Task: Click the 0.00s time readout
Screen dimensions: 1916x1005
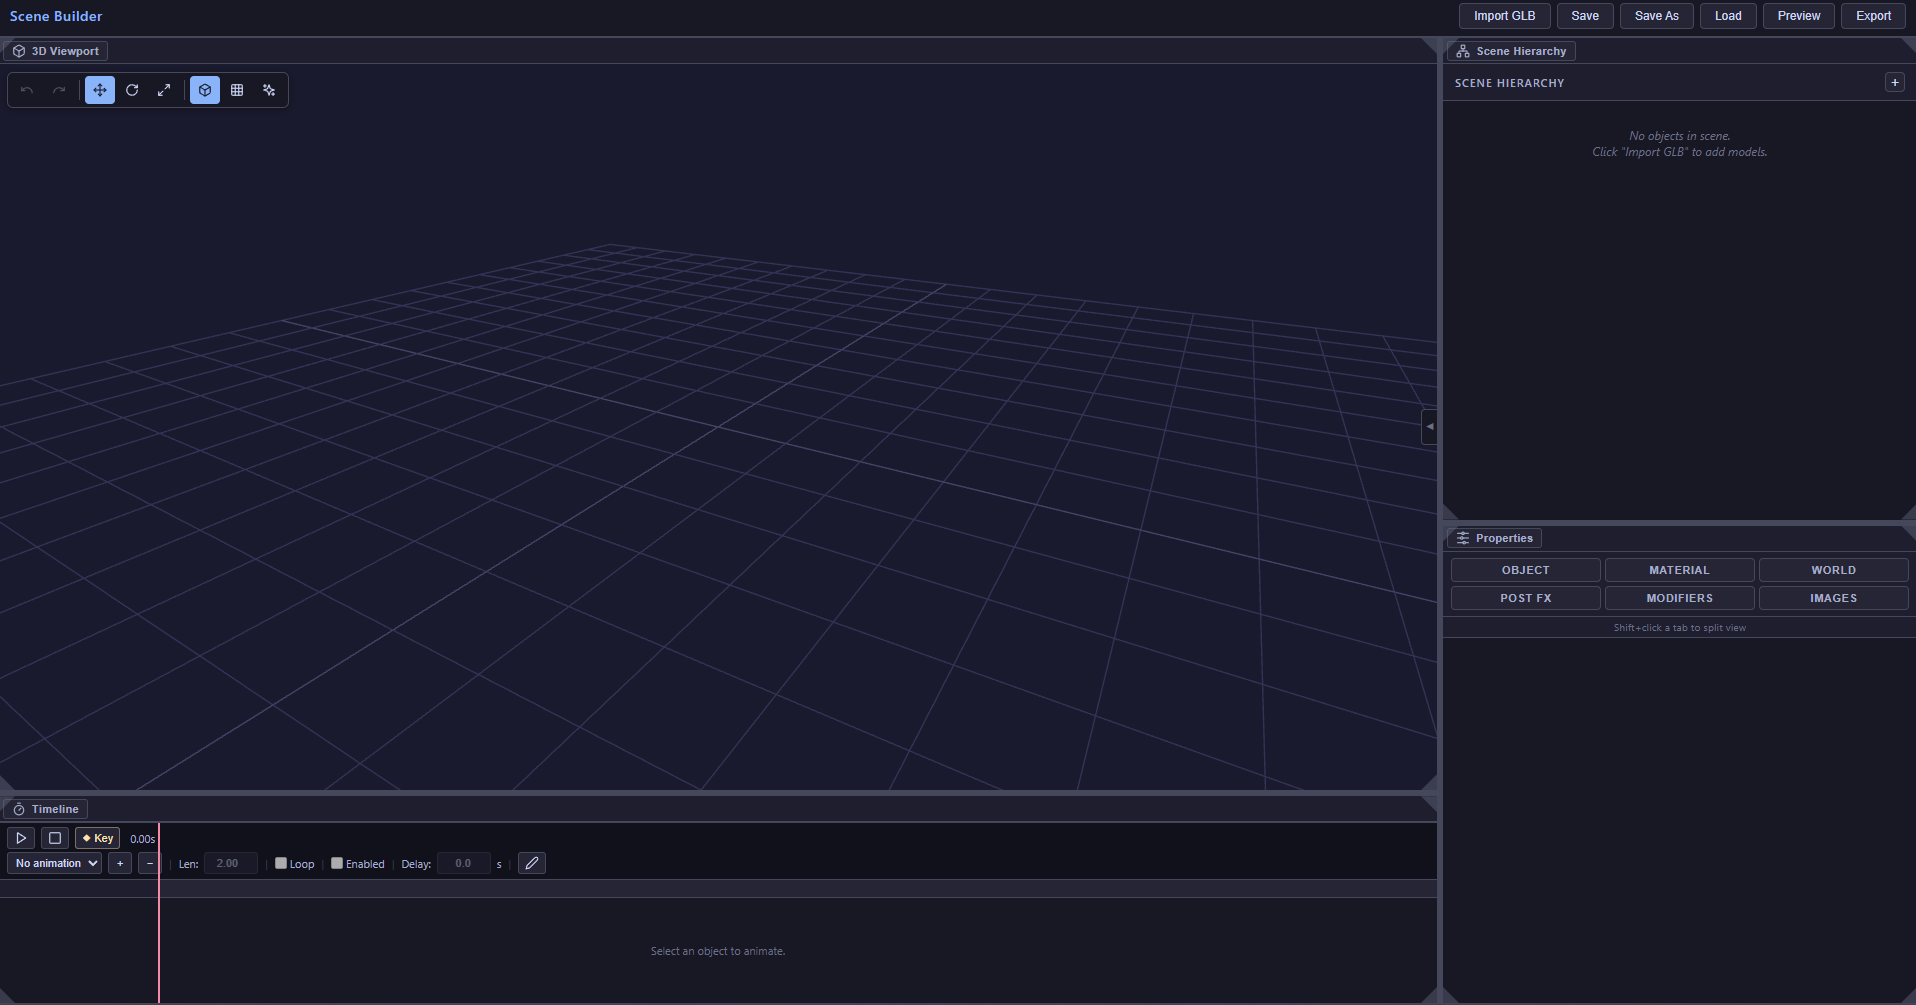Action: point(143,839)
